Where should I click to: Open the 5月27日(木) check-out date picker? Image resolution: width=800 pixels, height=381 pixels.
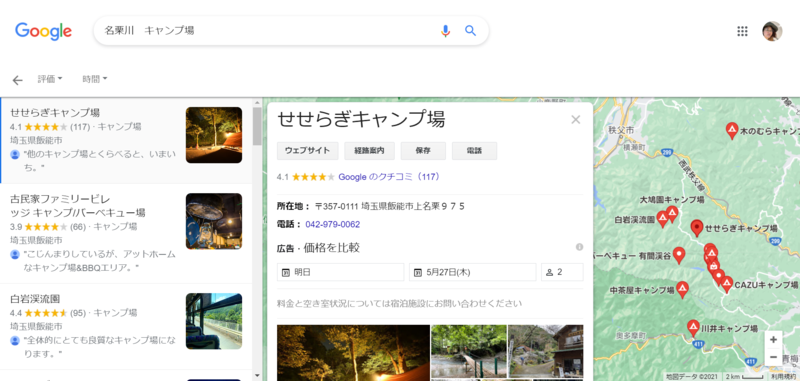click(x=472, y=272)
